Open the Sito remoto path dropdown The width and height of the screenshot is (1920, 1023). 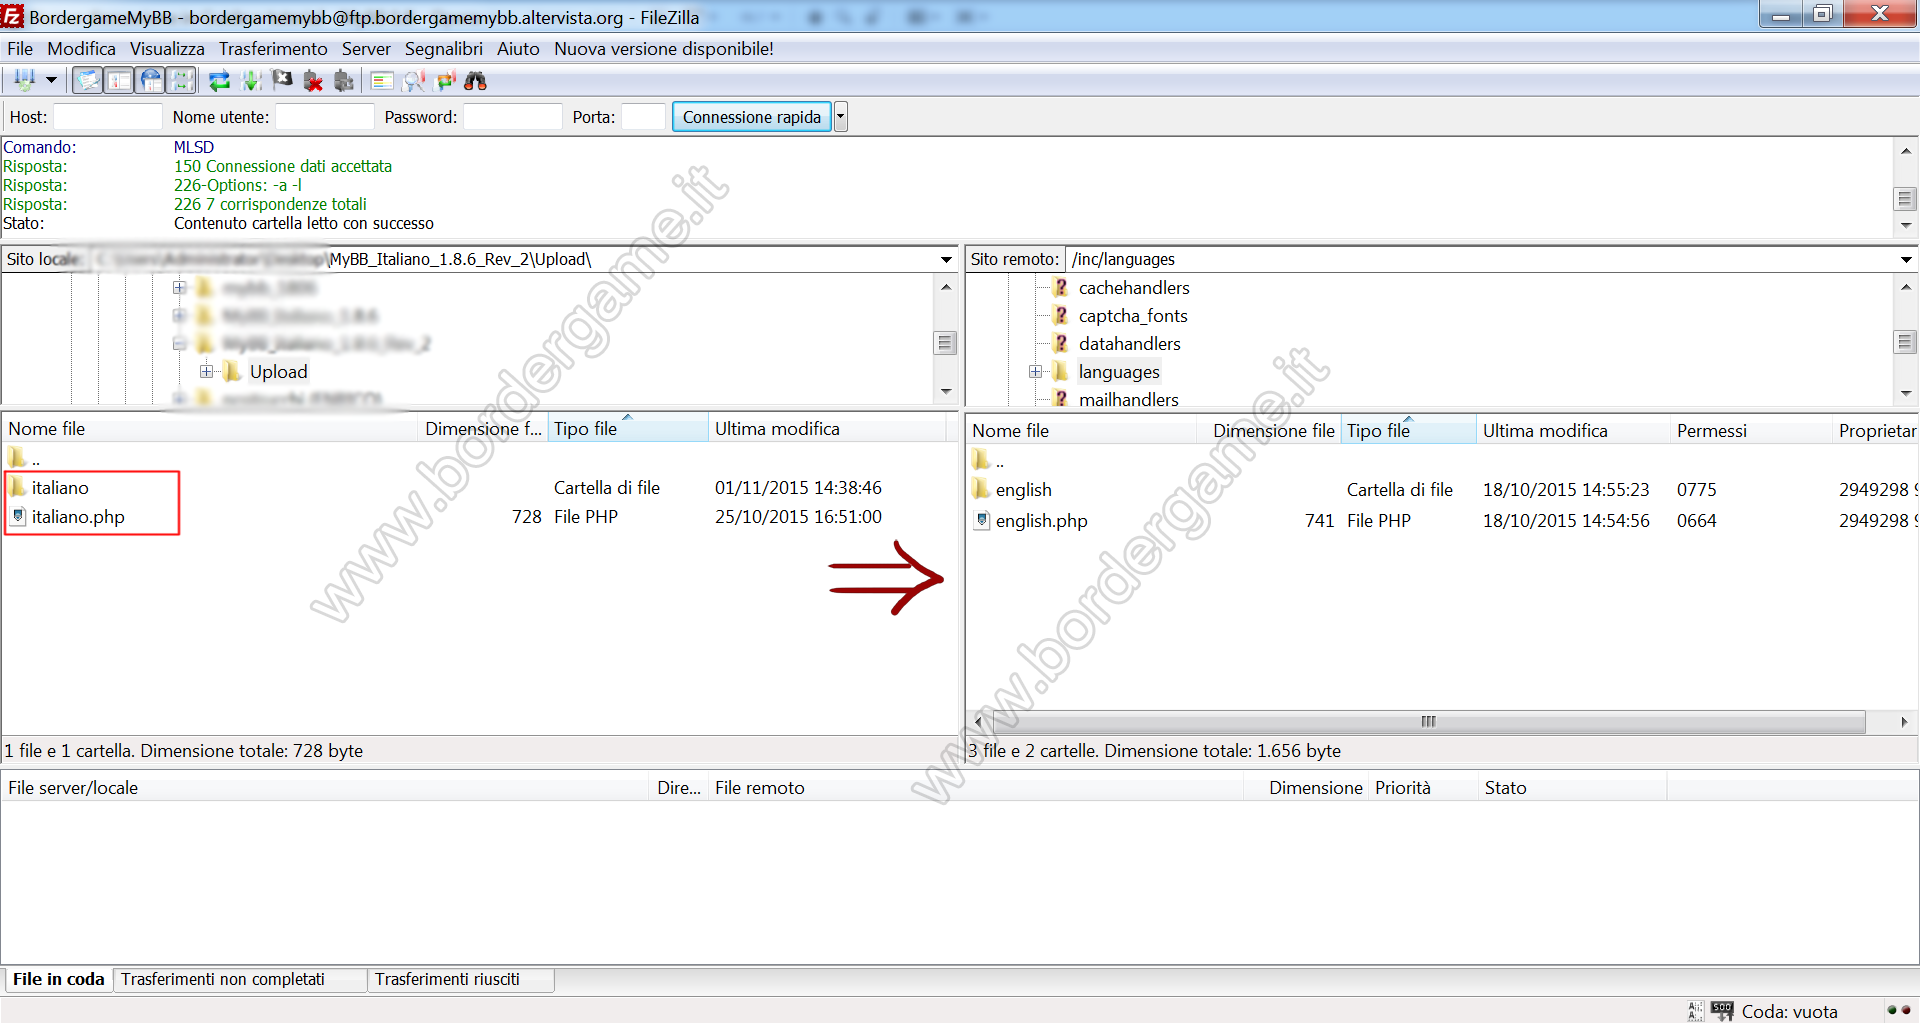tap(1906, 260)
